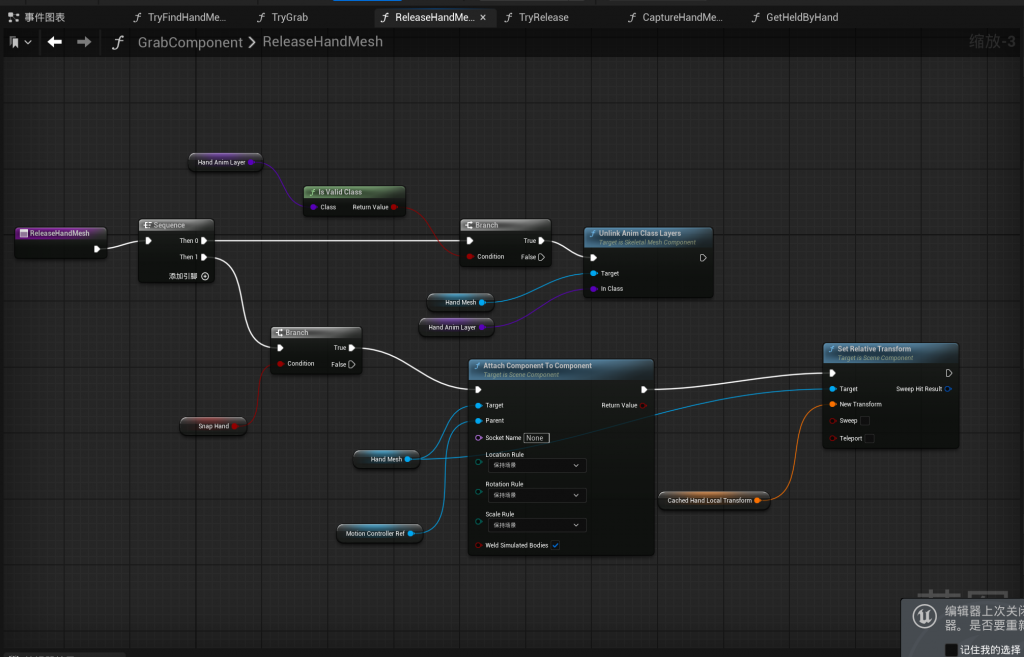This screenshot has width=1024, height=657.
Task: Switch to the GetHeldByHand tab
Action: click(801, 17)
